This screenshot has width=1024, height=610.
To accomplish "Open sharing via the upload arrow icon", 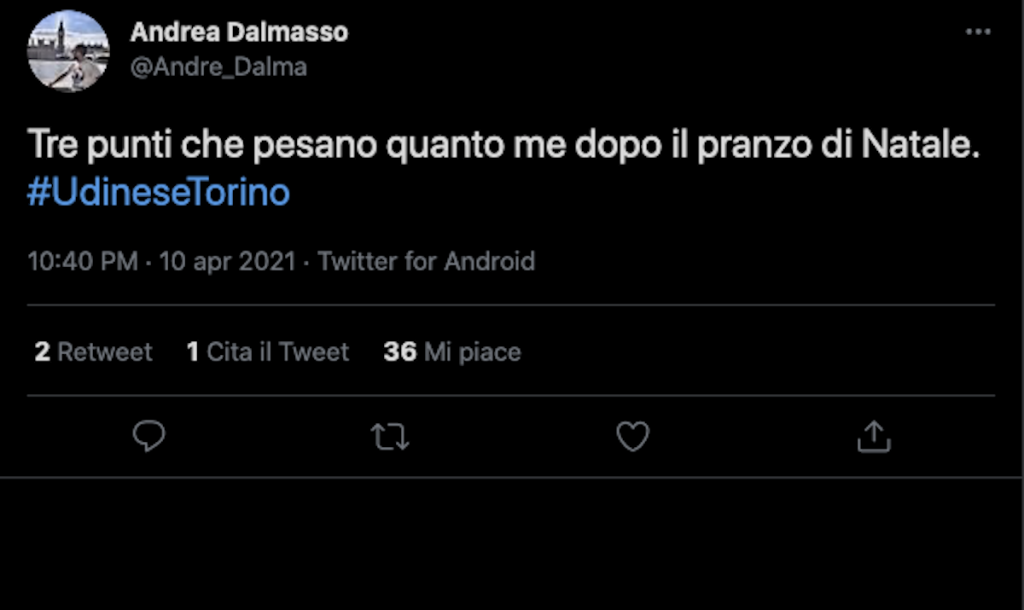I will (x=874, y=435).
